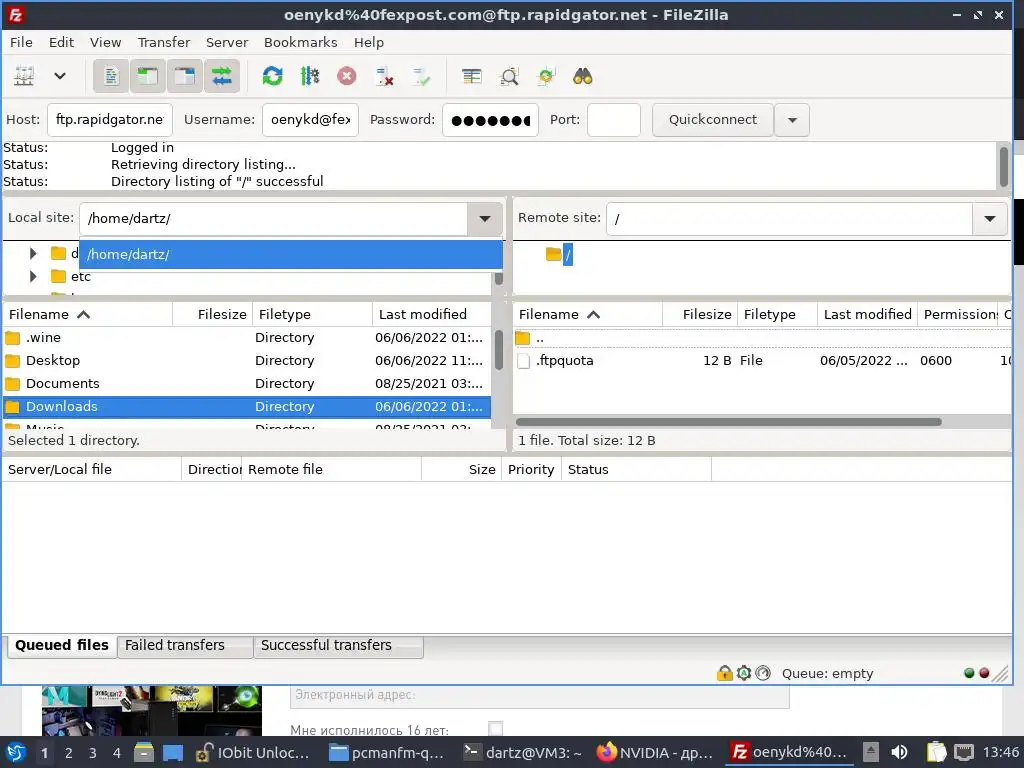Sort local list by Last modified
1024x768 pixels.
coord(432,315)
